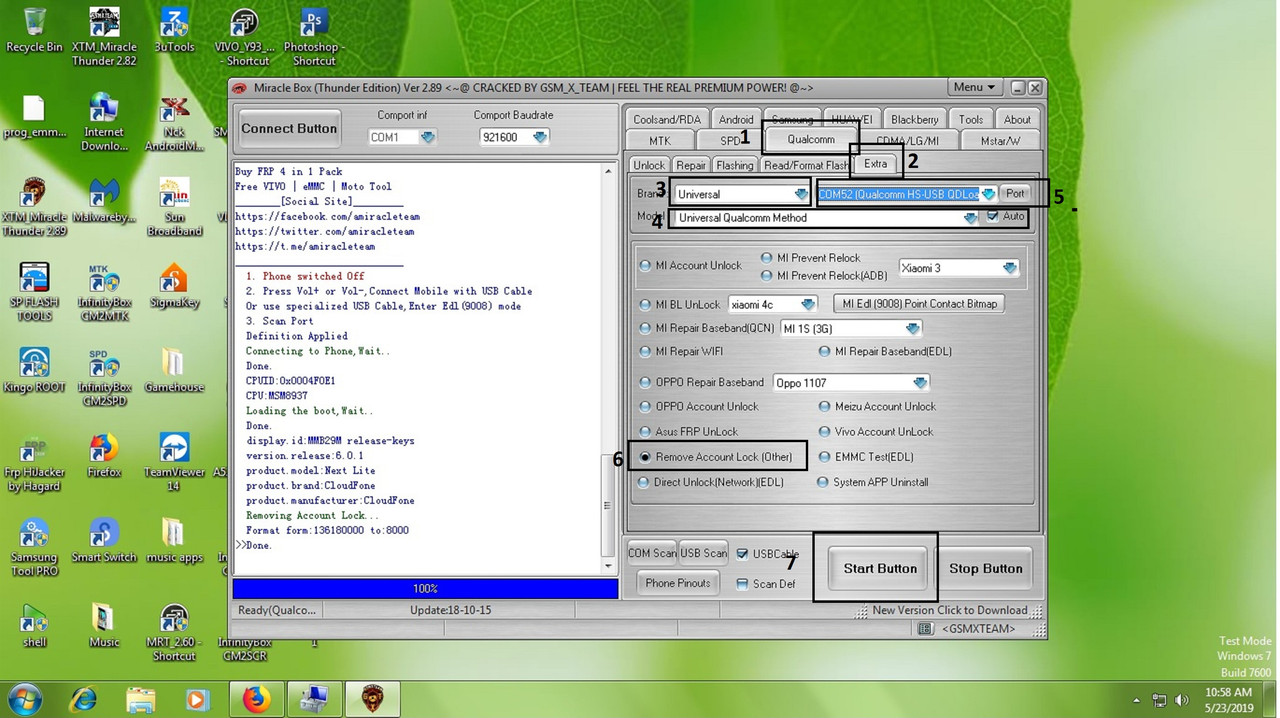Open the Flashing sub-tab

(x=735, y=165)
